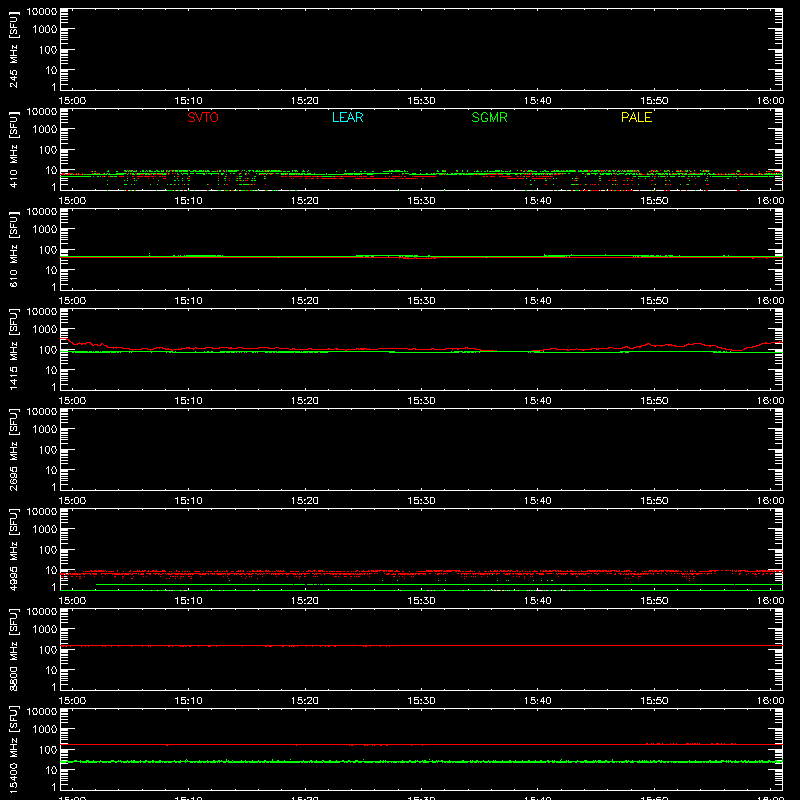Select the 2695 MHz [SFU] axis title
Viewport: 800px width, 800px height.
coord(14,449)
